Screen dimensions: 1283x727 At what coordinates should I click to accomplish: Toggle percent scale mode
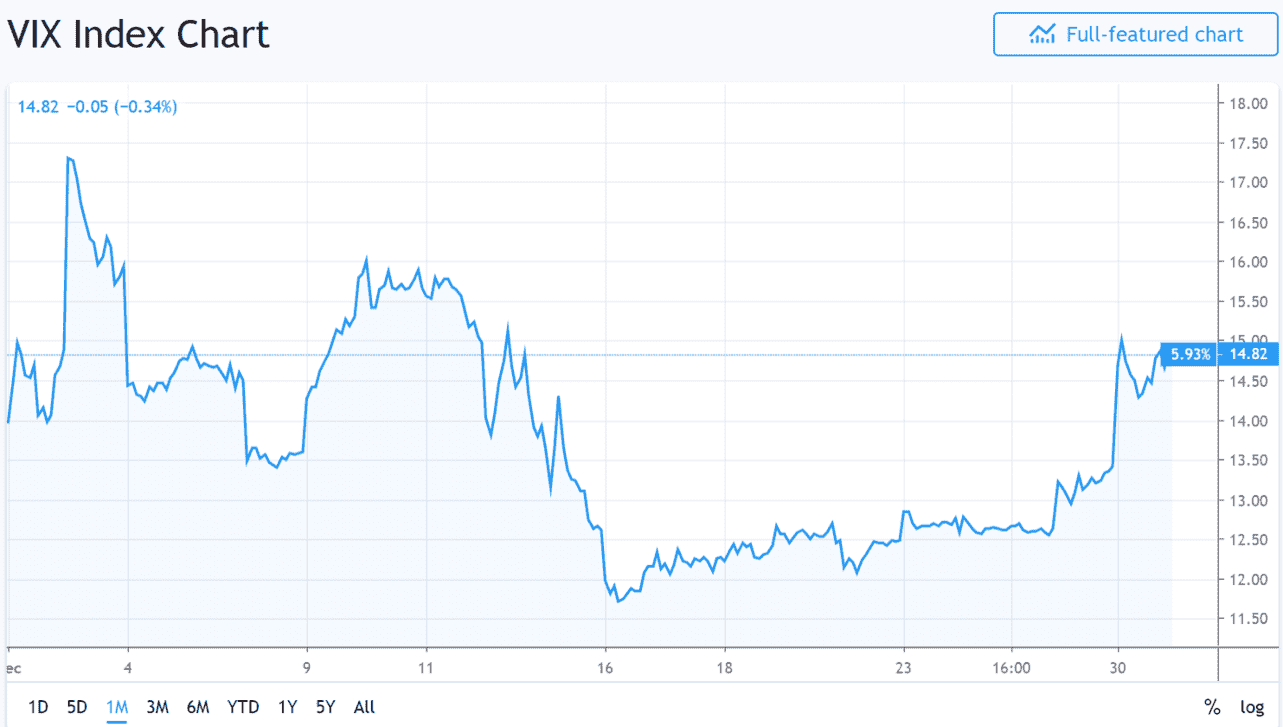1212,707
